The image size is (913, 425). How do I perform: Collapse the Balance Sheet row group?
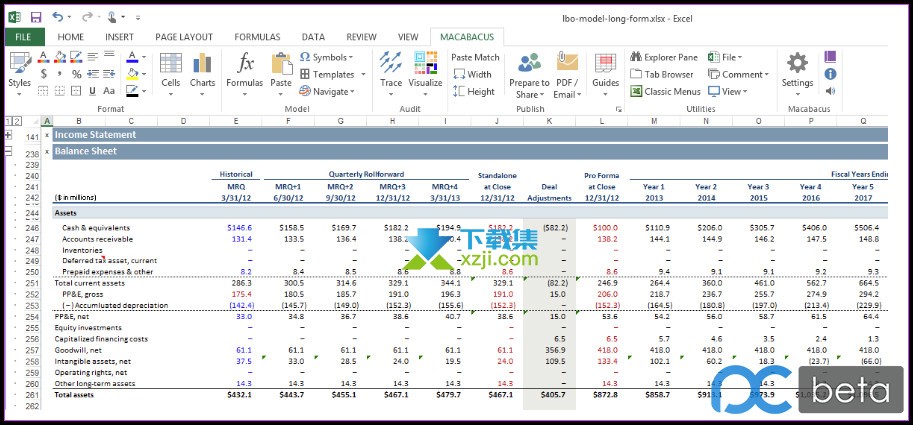coord(8,152)
